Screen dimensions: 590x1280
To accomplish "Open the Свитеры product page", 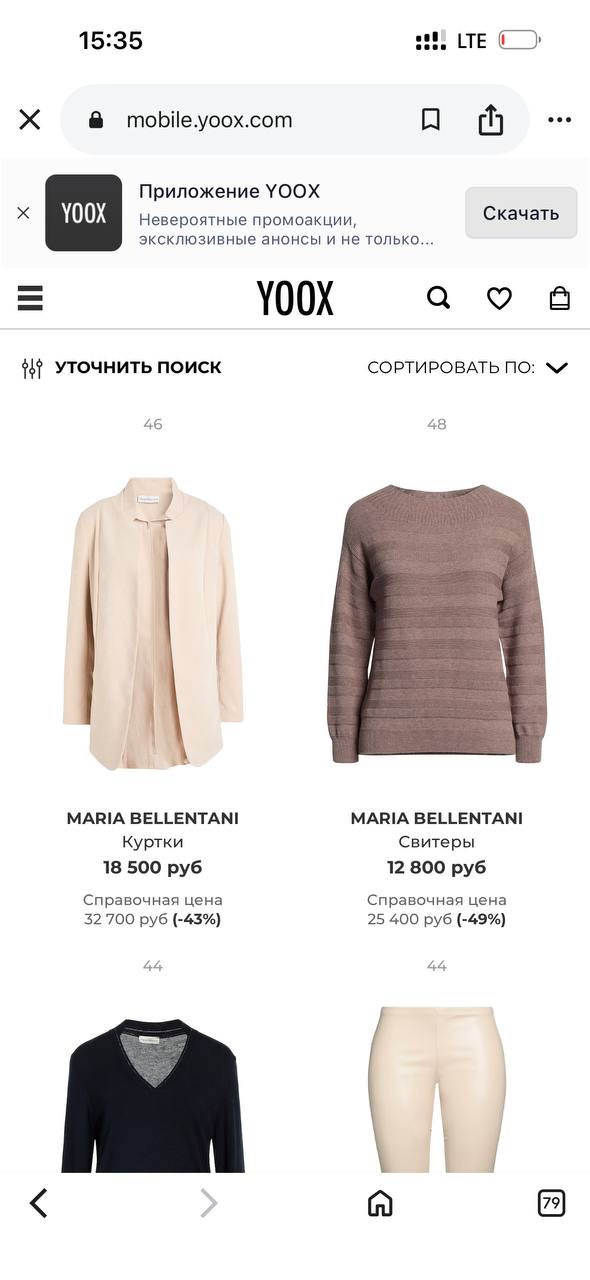I will 435,841.
